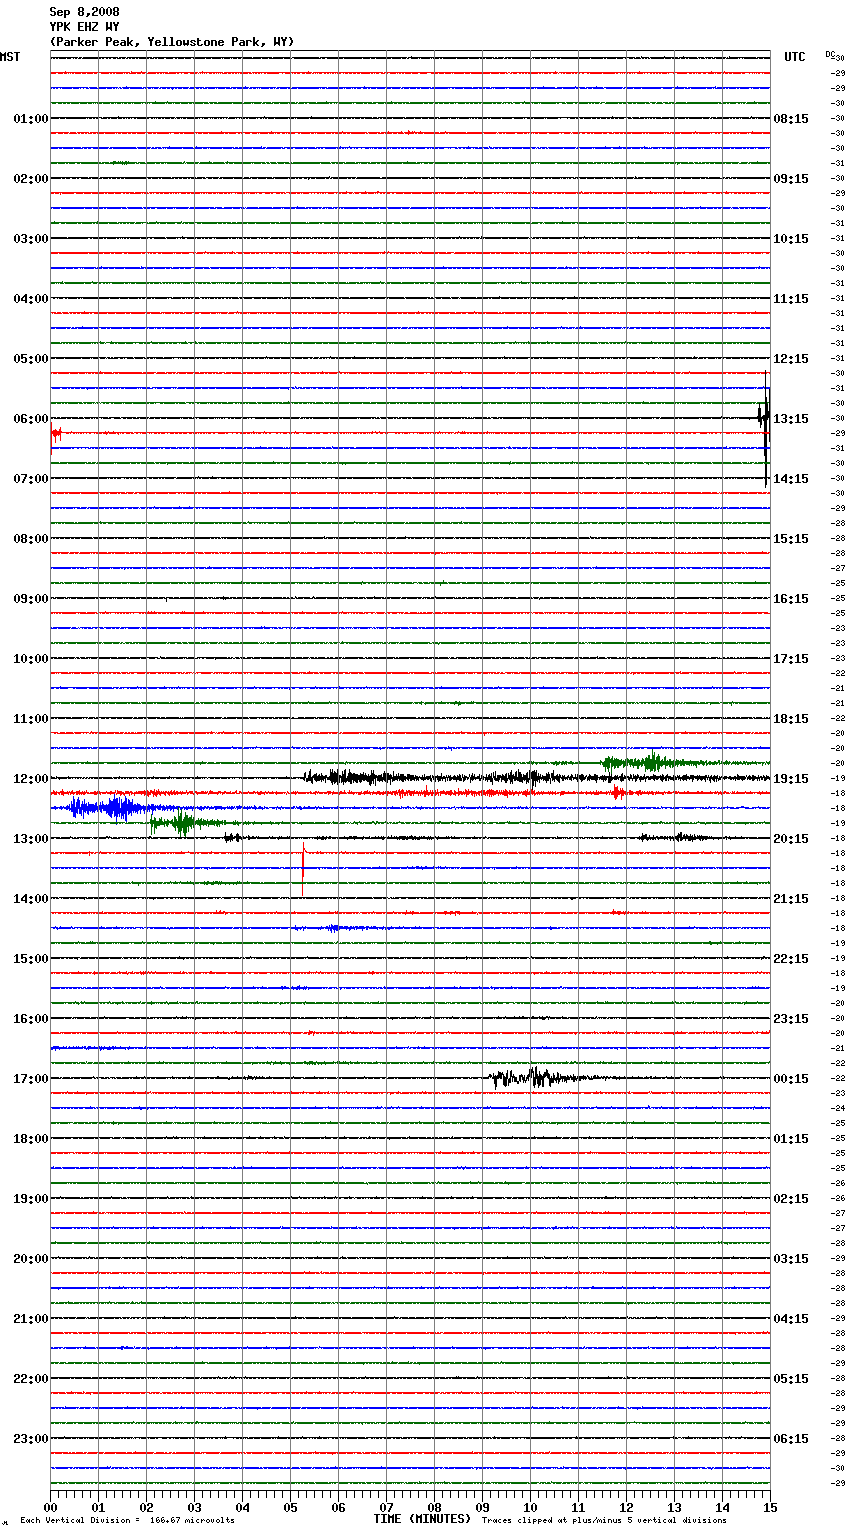Click the tall black spike ending the 06:00 trace

[765, 428]
